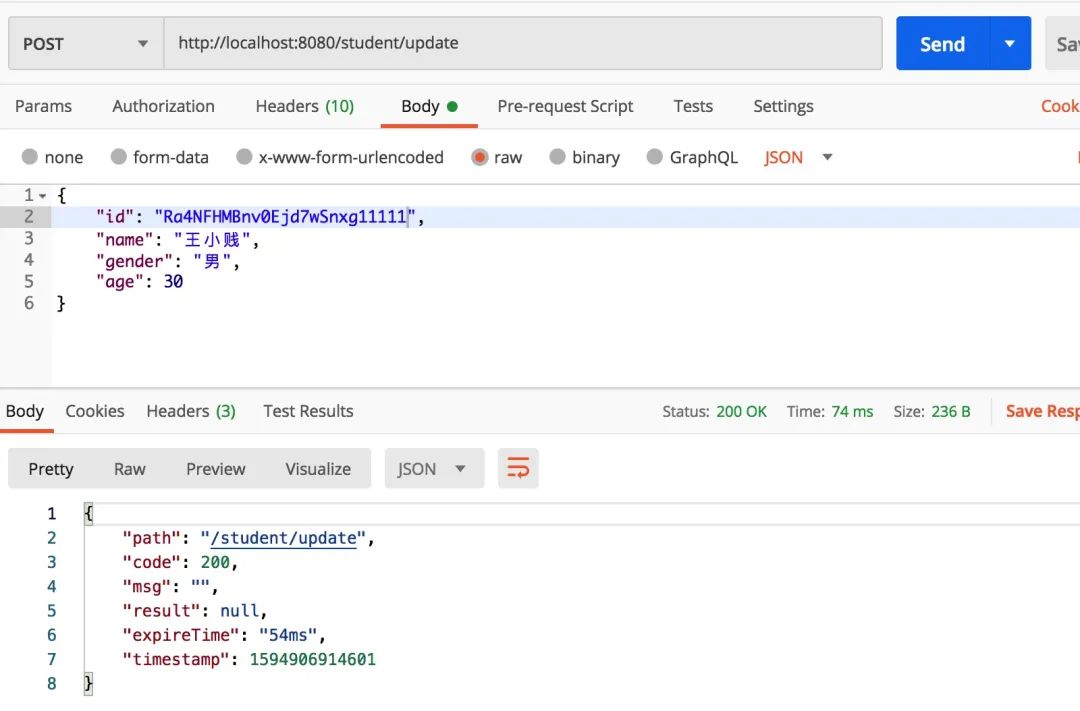This screenshot has height=711, width=1080.
Task: Click the /student/update path link in response
Action: click(x=282, y=538)
